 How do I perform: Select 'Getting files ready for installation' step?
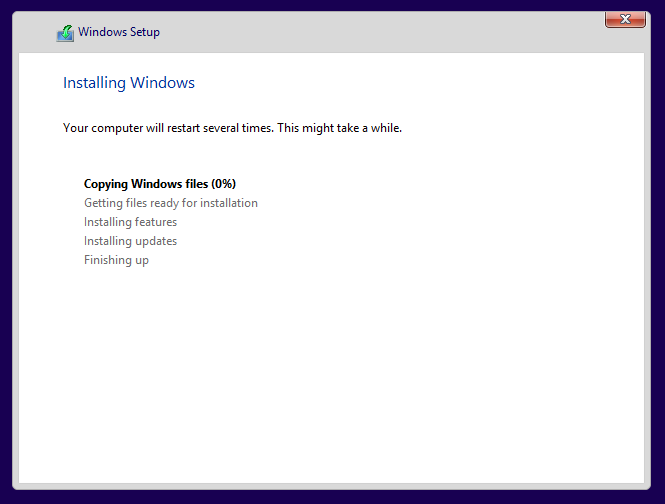tap(171, 203)
